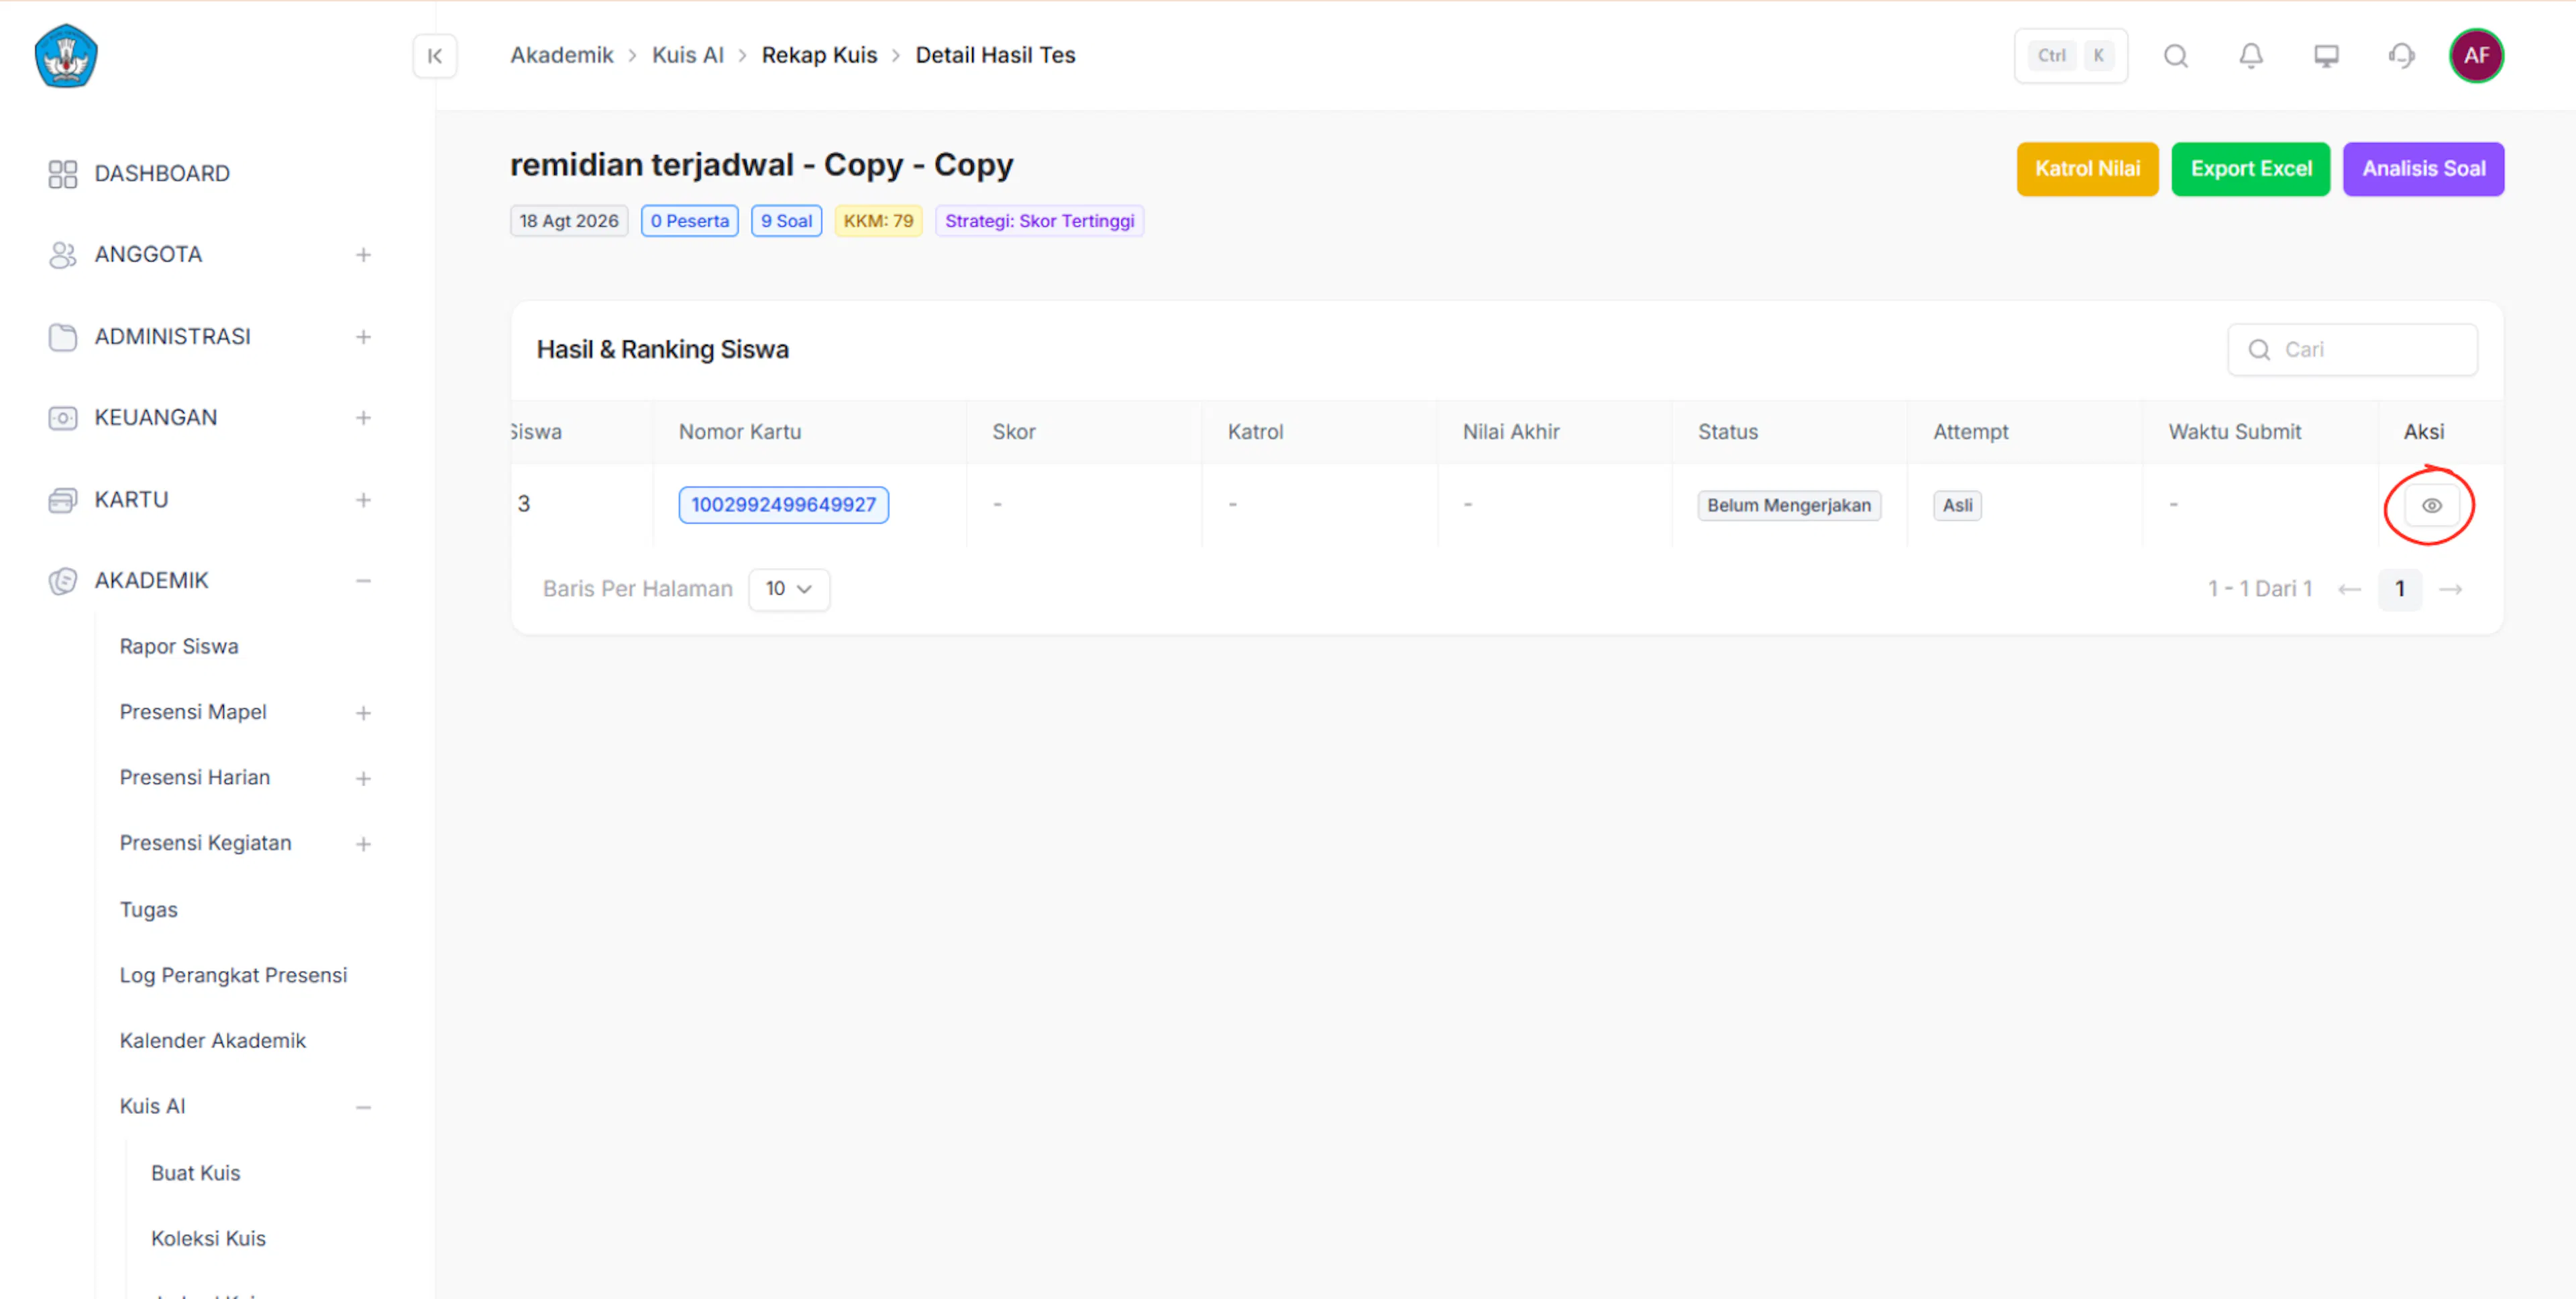Open Koleksi Kuis
The width and height of the screenshot is (2576, 1299).
click(x=208, y=1239)
